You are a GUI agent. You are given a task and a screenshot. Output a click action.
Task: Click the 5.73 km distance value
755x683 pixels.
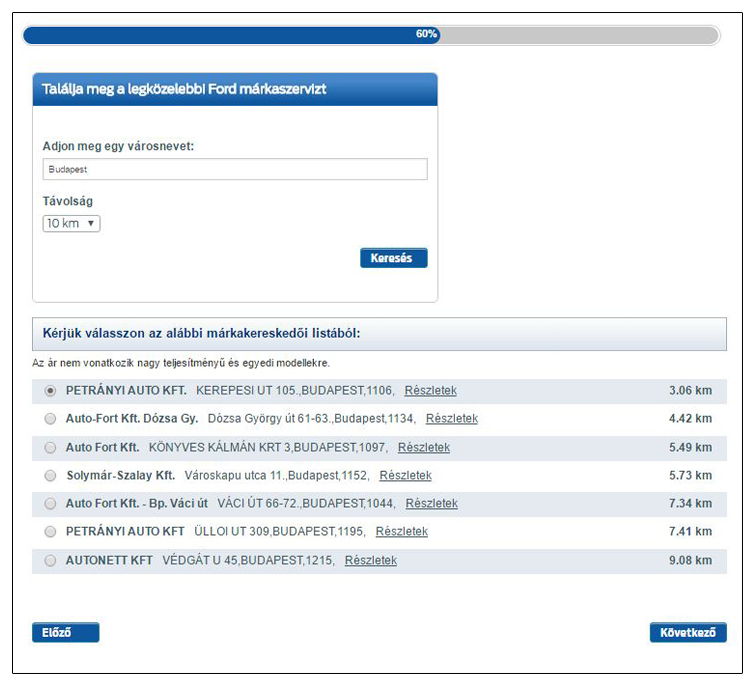[690, 475]
